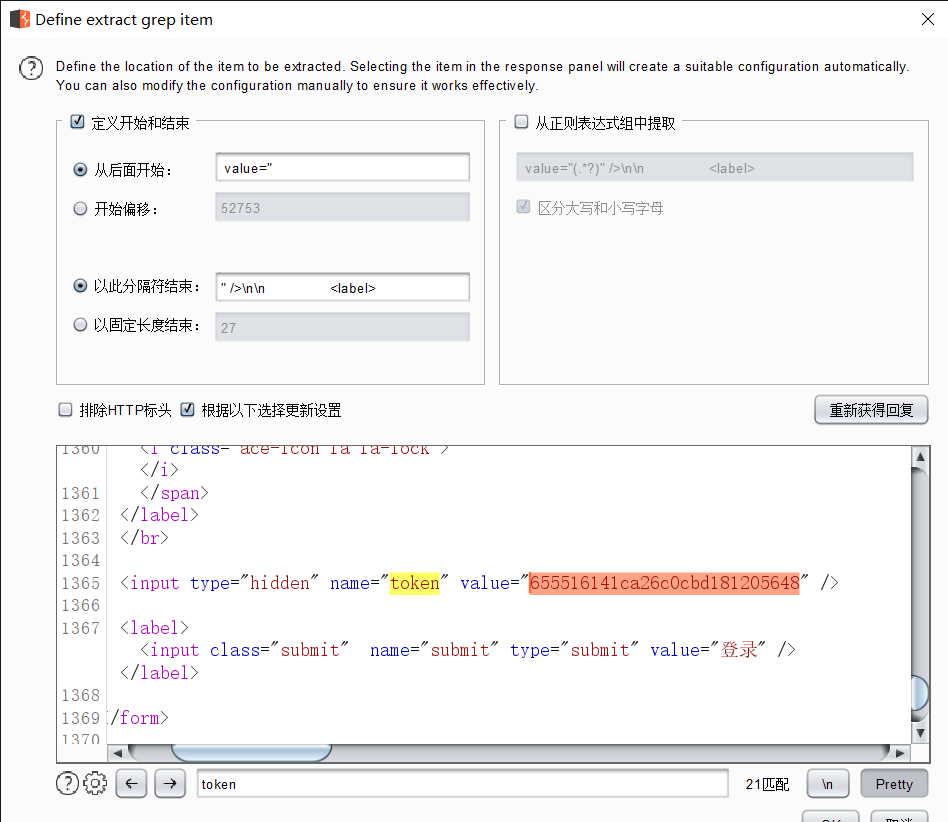Click the hidden attribute value on line 1365
Viewport: 948px width, 822px height.
[280, 583]
